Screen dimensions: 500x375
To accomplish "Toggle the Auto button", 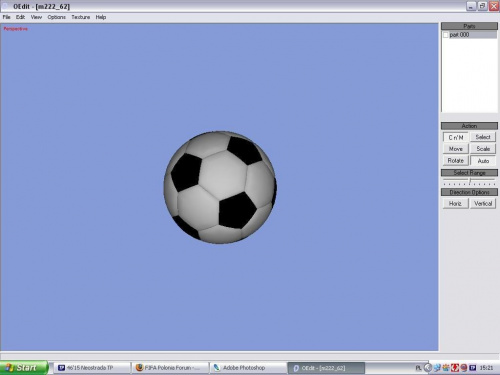I will 483,161.
